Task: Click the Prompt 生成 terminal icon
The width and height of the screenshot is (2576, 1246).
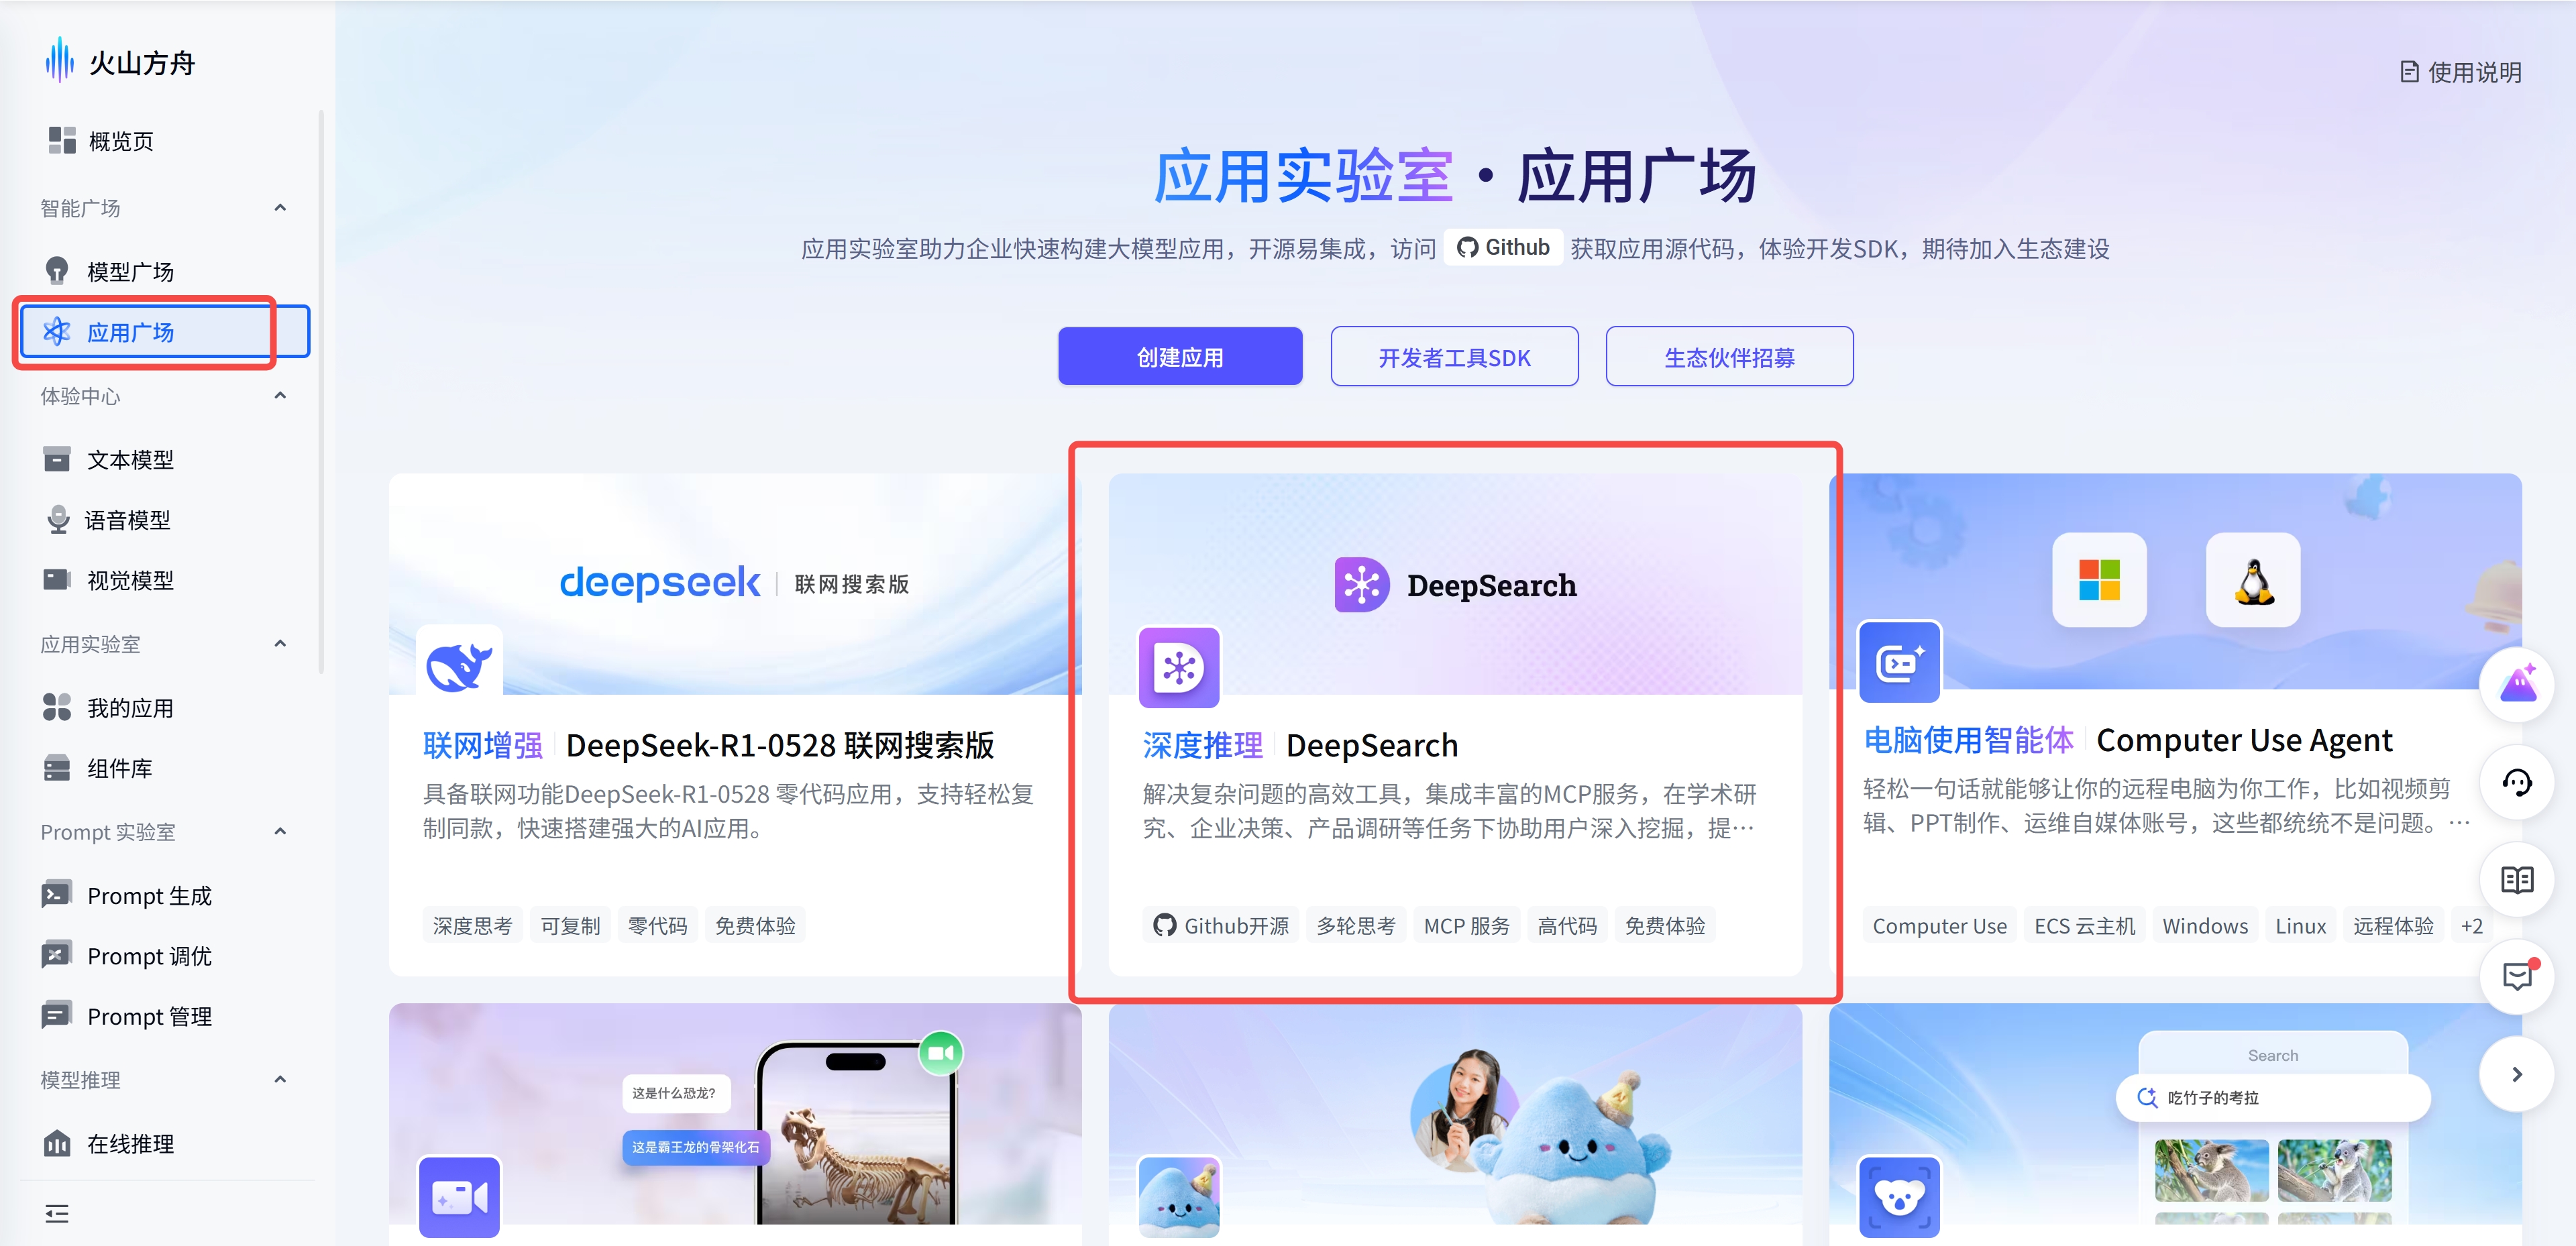Action: point(57,894)
